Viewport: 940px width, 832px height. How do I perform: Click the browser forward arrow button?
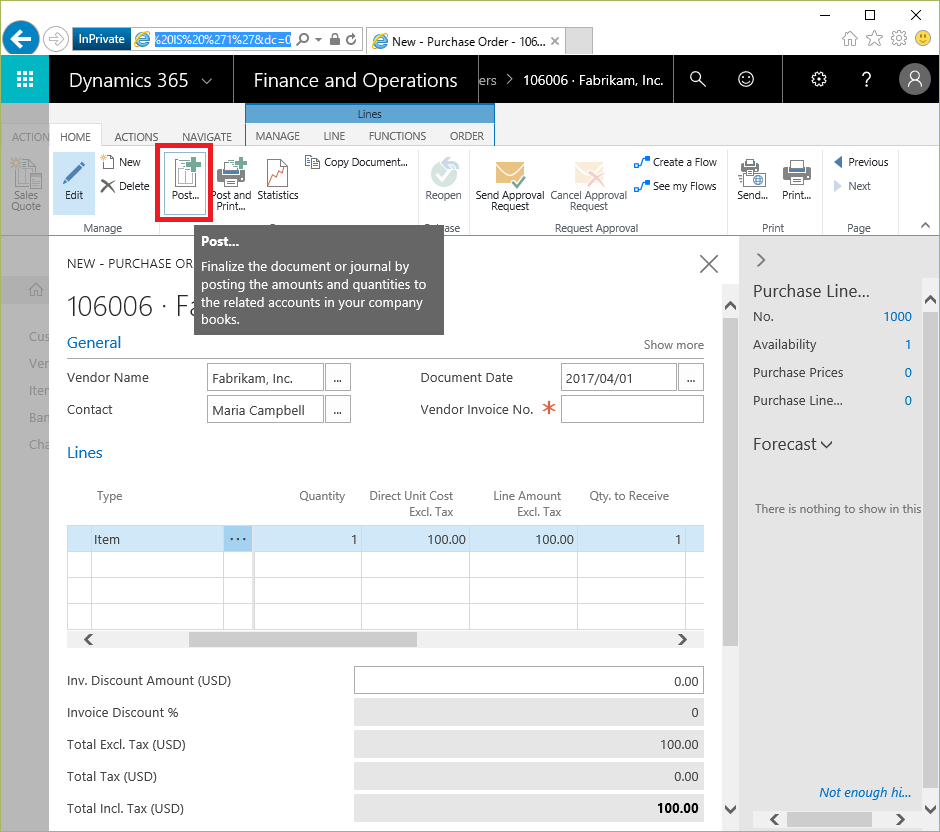[56, 40]
